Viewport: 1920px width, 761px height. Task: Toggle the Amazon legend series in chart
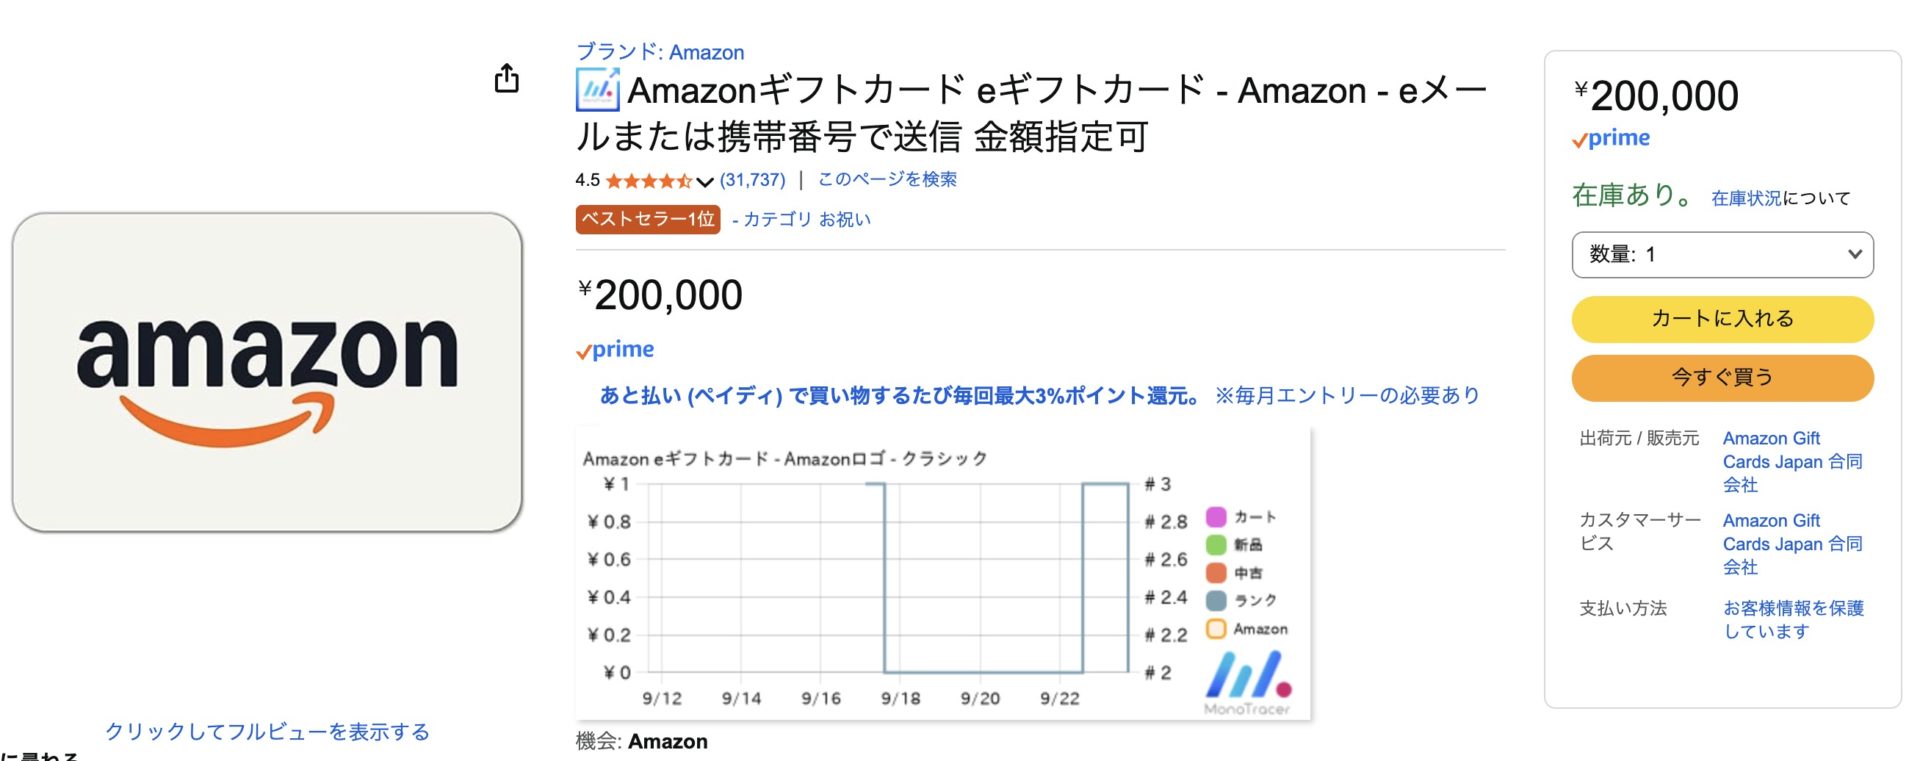1247,629
